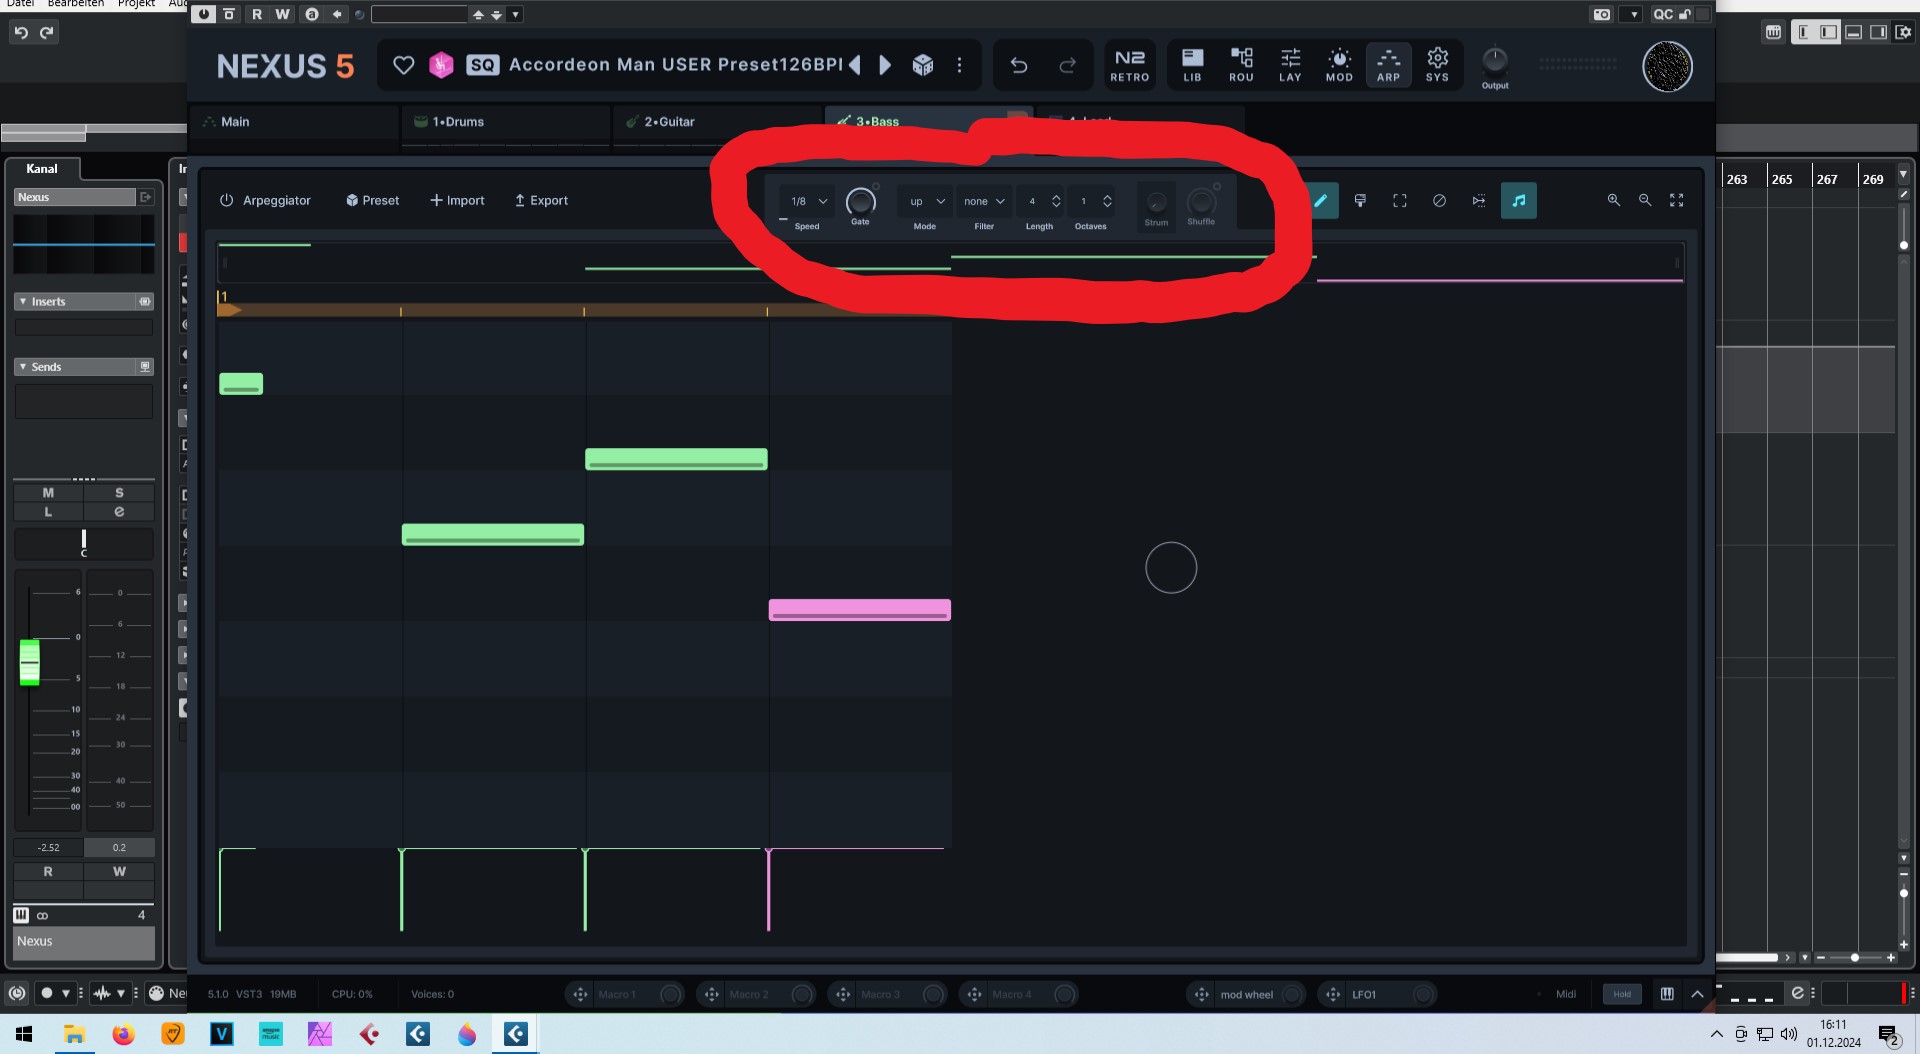Open the MOD modulation page
1920x1054 pixels.
1339,65
